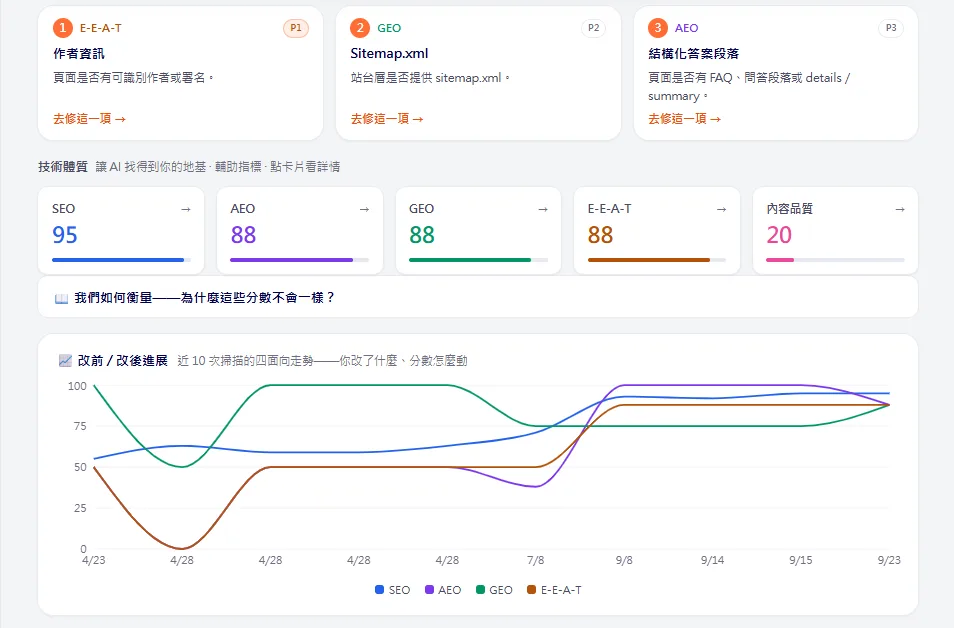Click the 9/23 date on chart axis
This screenshot has width=954, height=628.
pos(889,560)
